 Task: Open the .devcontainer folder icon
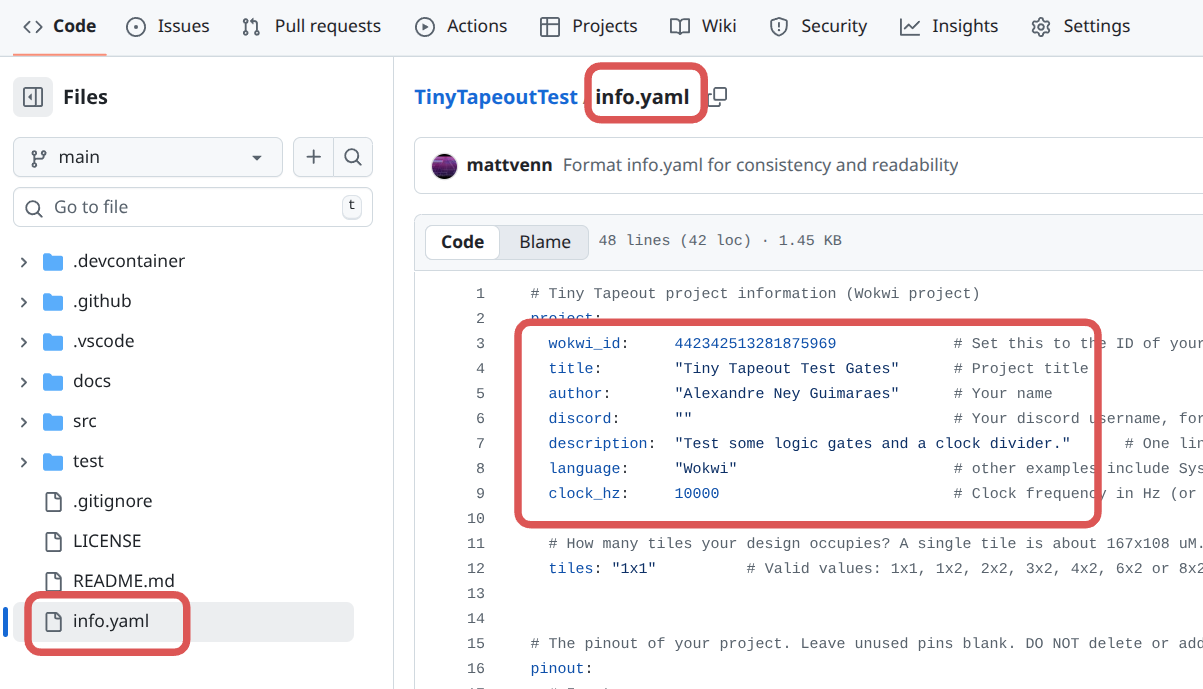coord(54,261)
